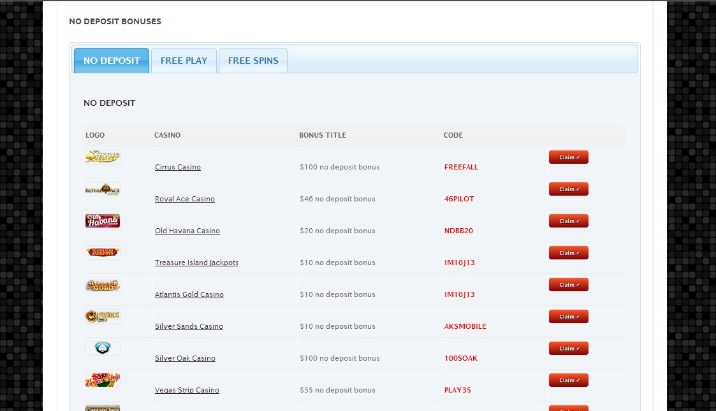Viewport: 716px width, 411px height.
Task: Select the NO DEPOSIT tab
Action: tap(111, 60)
